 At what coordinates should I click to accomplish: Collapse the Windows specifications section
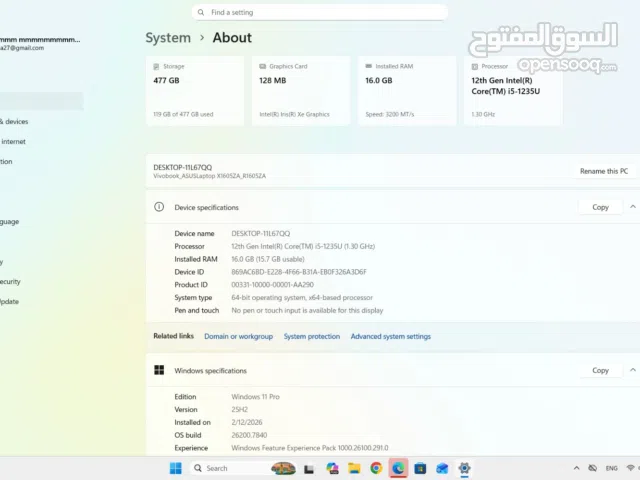coord(633,370)
